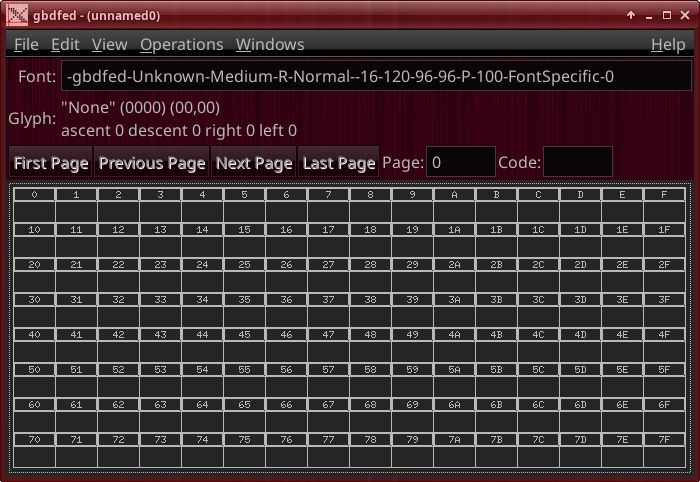Open the Edit menu
Viewport: 700px width, 482px height.
click(65, 44)
